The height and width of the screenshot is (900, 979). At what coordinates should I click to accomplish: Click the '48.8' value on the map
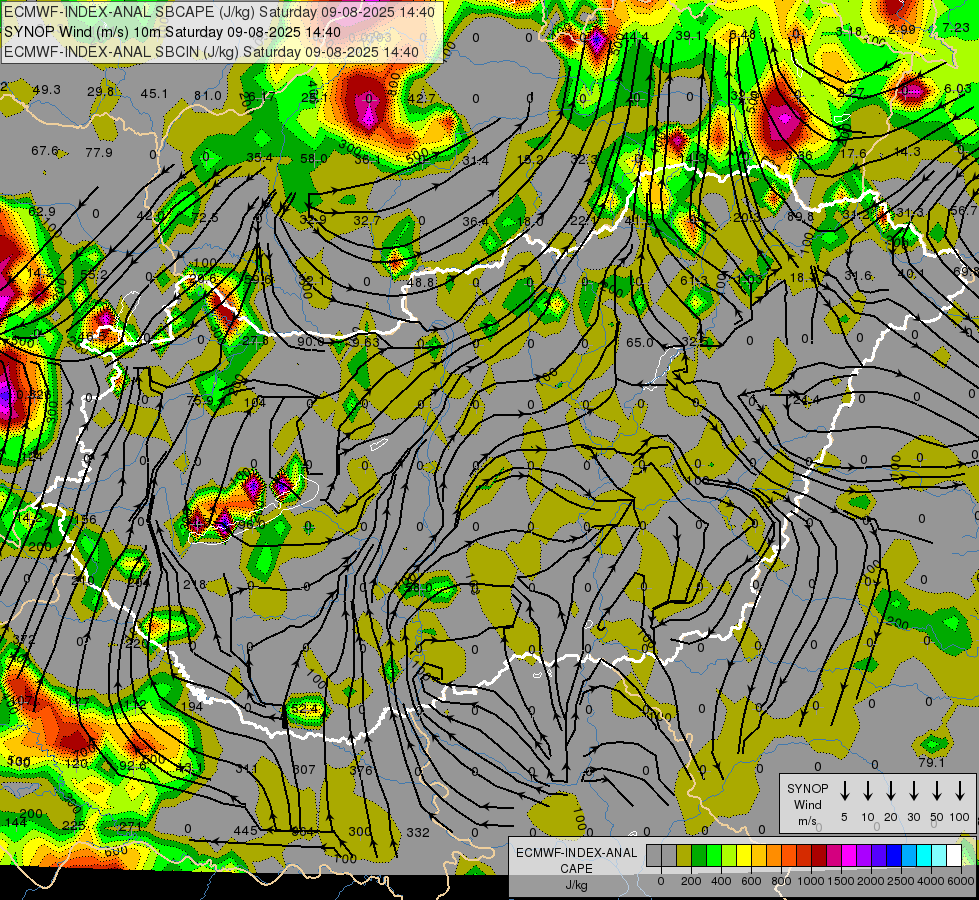click(420, 282)
